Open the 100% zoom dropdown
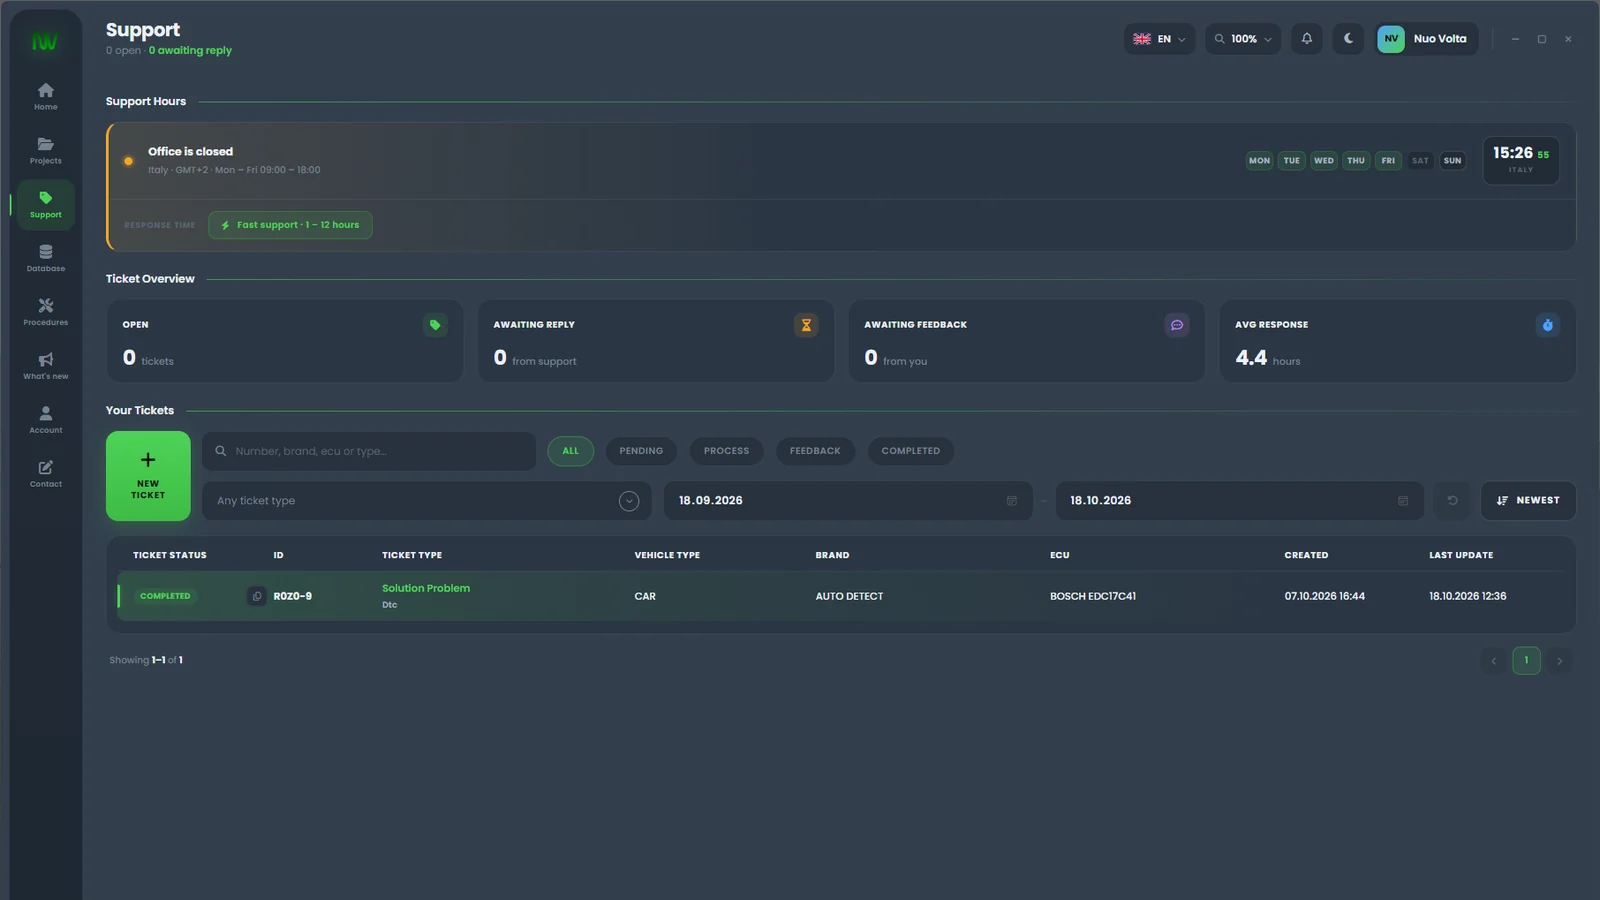1600x900 pixels. click(x=1242, y=39)
